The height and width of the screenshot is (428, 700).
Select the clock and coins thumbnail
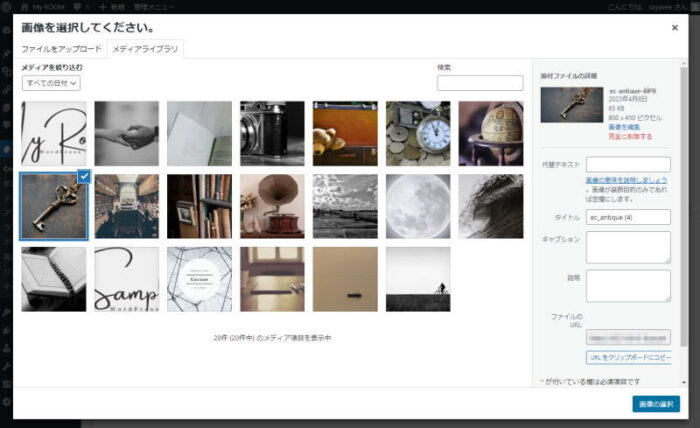tap(418, 133)
